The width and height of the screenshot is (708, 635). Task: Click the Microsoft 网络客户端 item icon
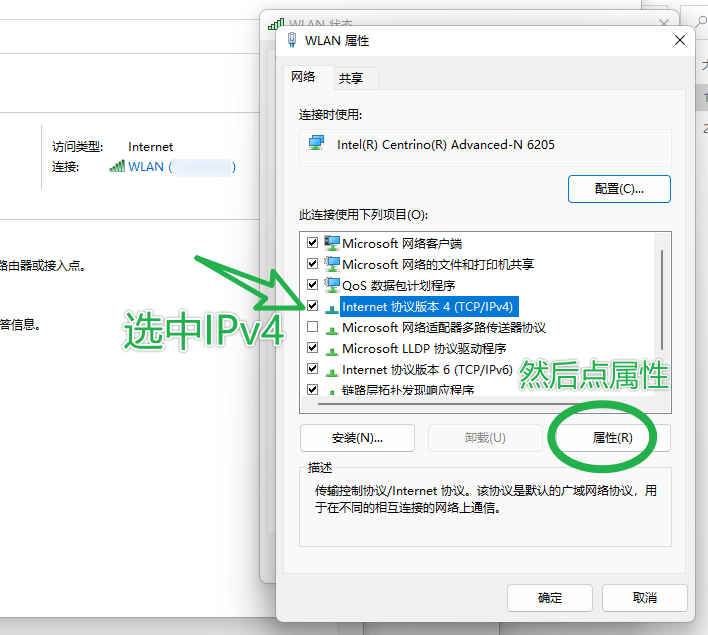tap(332, 243)
